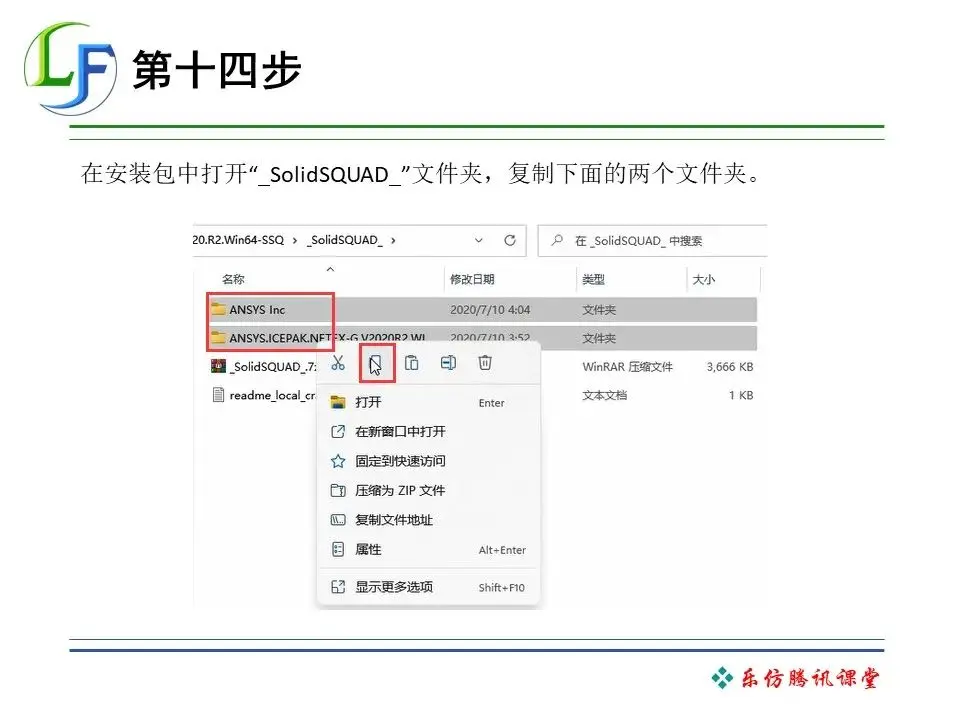Viewport: 960px width, 720px height.
Task: Click the ANSYS Inc folder icon
Action: (218, 309)
